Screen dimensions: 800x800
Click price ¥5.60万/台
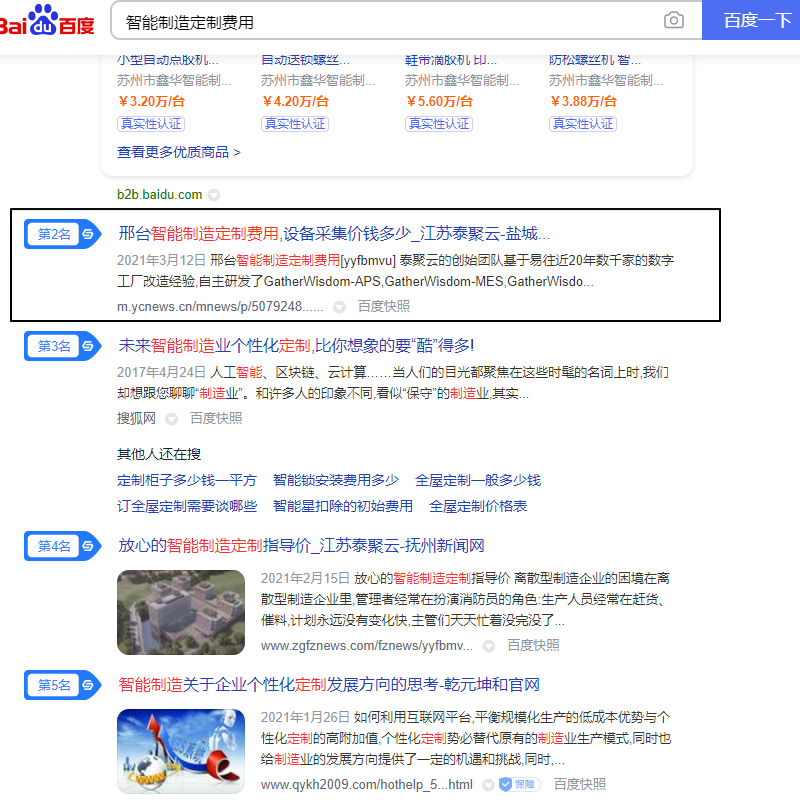[x=439, y=102]
